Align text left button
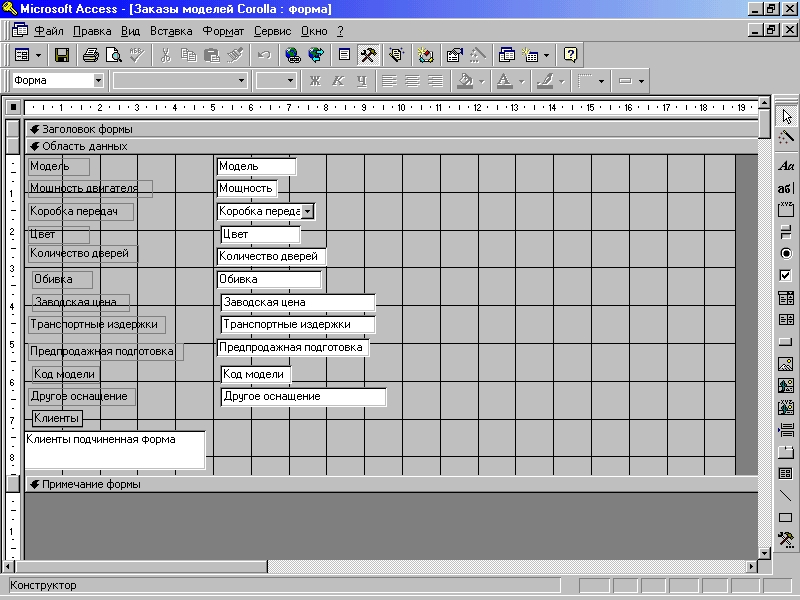800x600 pixels. (390, 81)
